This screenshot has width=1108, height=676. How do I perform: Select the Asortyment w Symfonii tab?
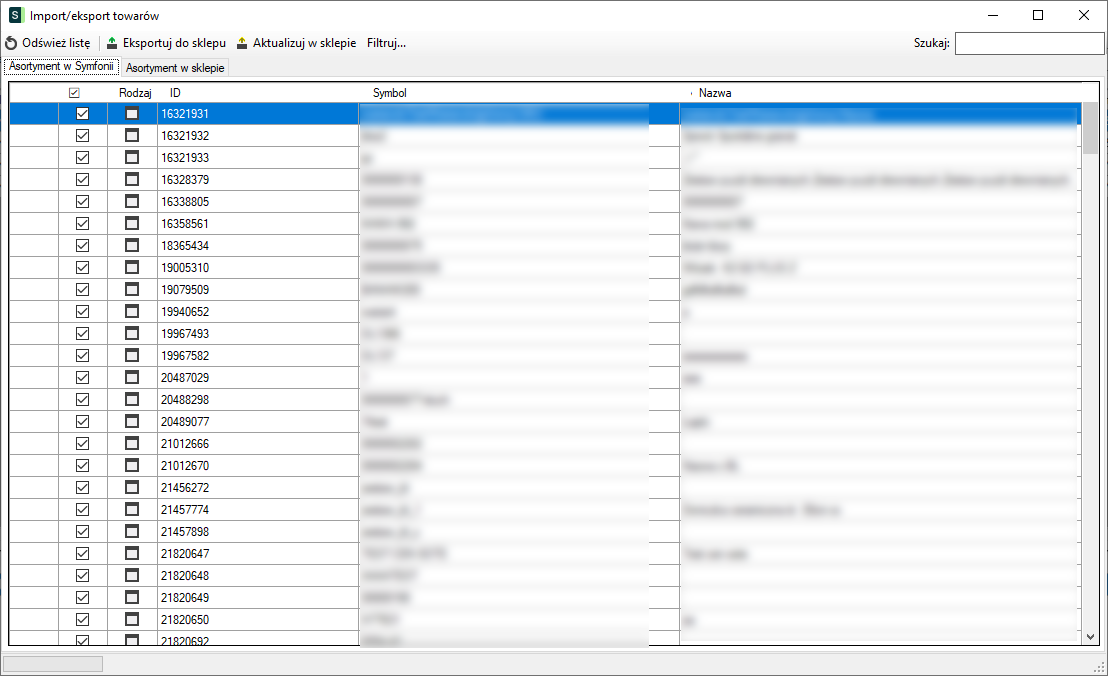(x=61, y=66)
